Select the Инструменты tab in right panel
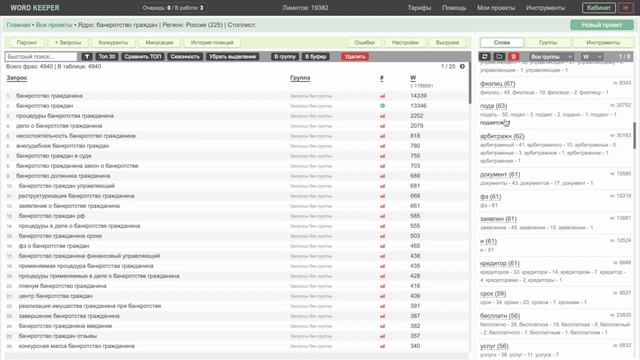 [603, 42]
